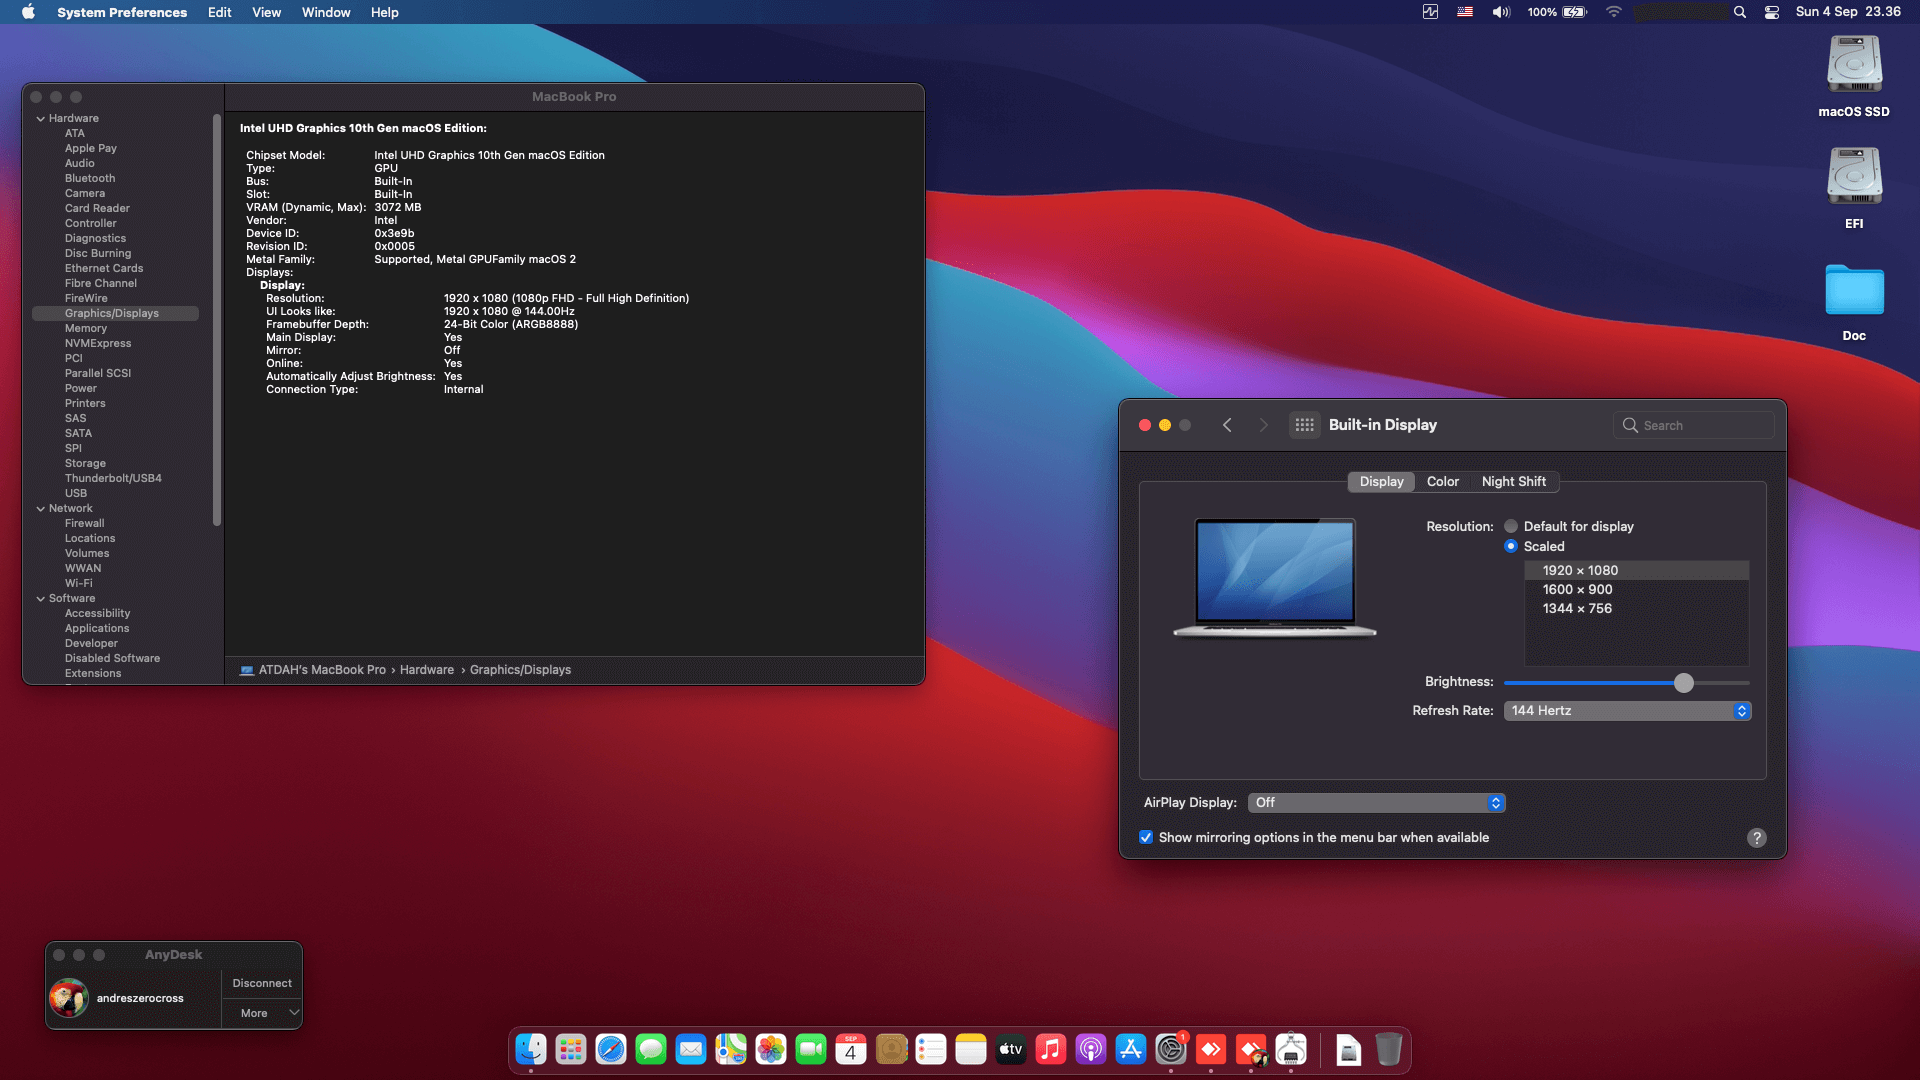
Task: Select Scaled resolution option
Action: (1511, 546)
